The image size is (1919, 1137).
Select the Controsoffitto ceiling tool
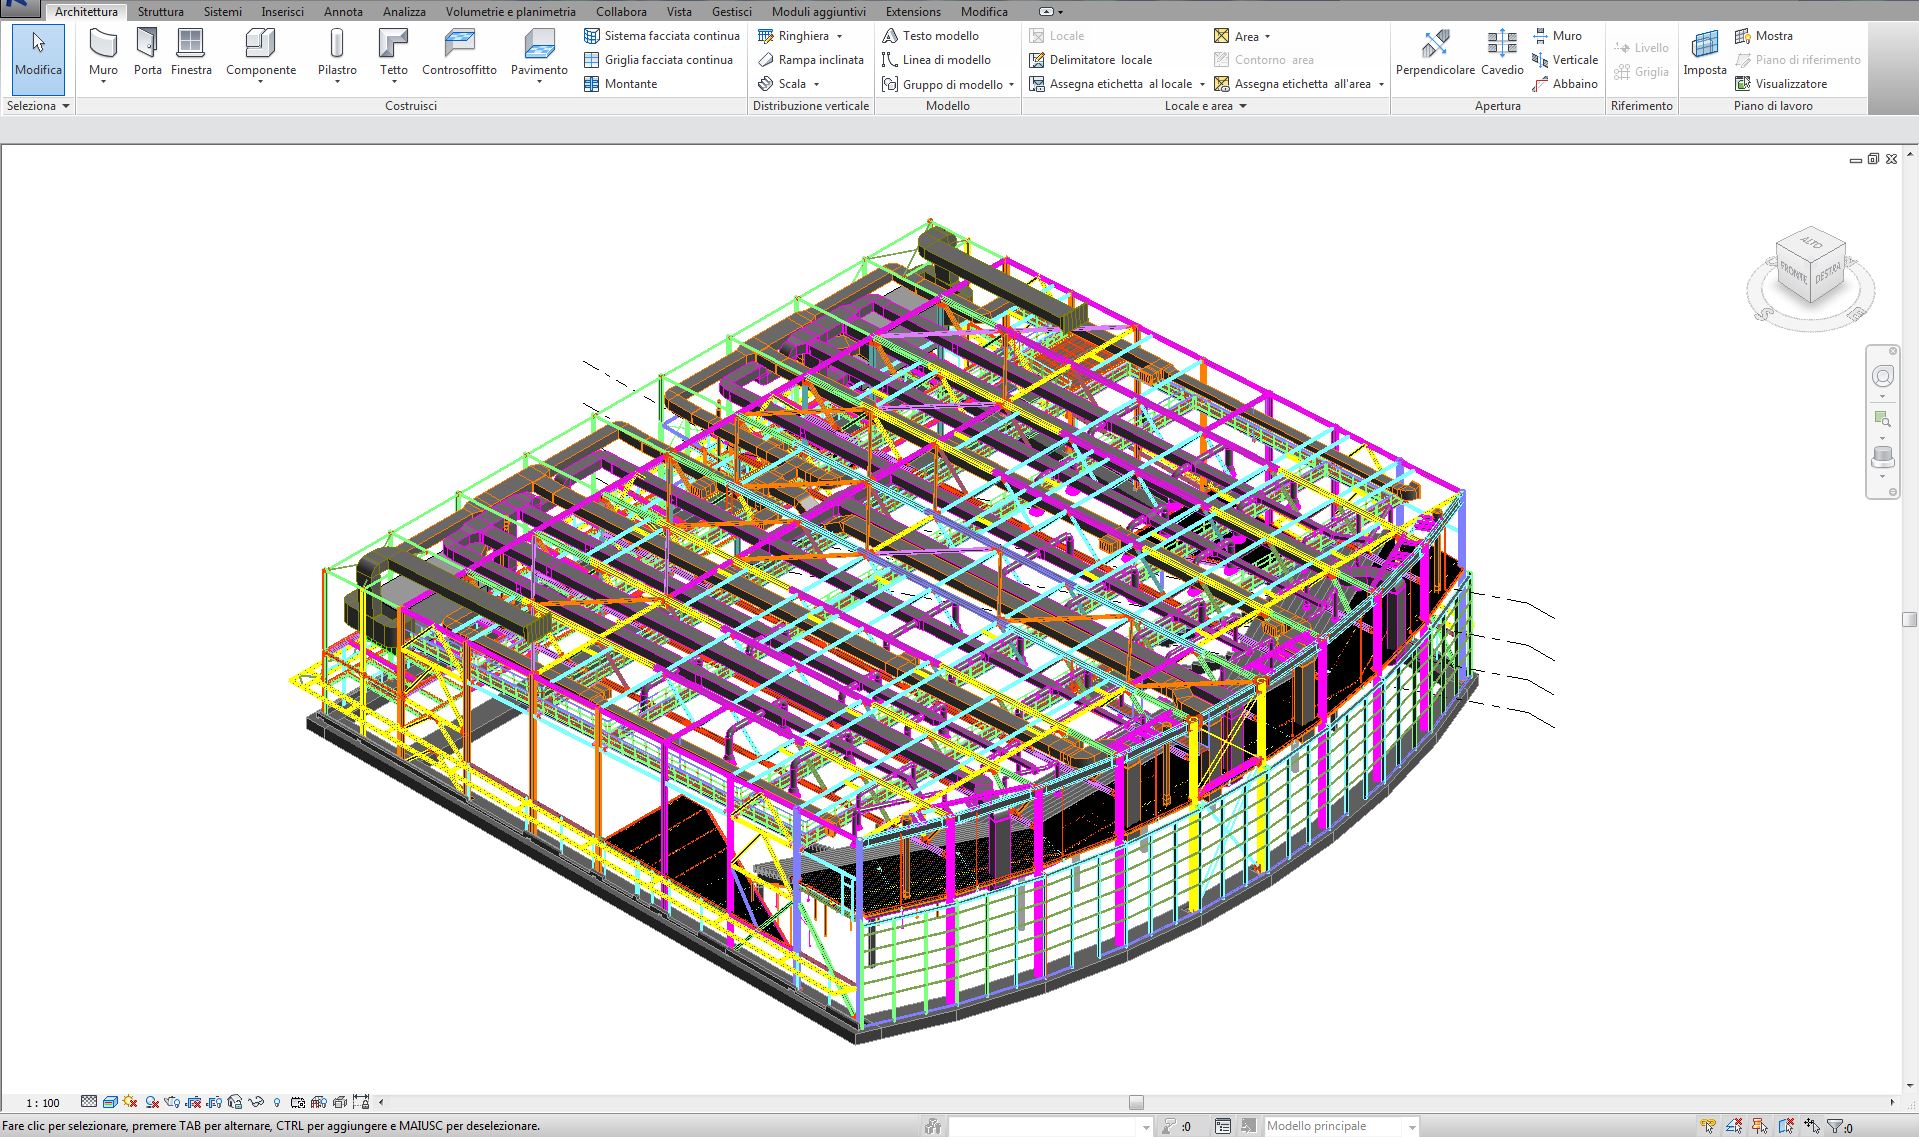(459, 53)
